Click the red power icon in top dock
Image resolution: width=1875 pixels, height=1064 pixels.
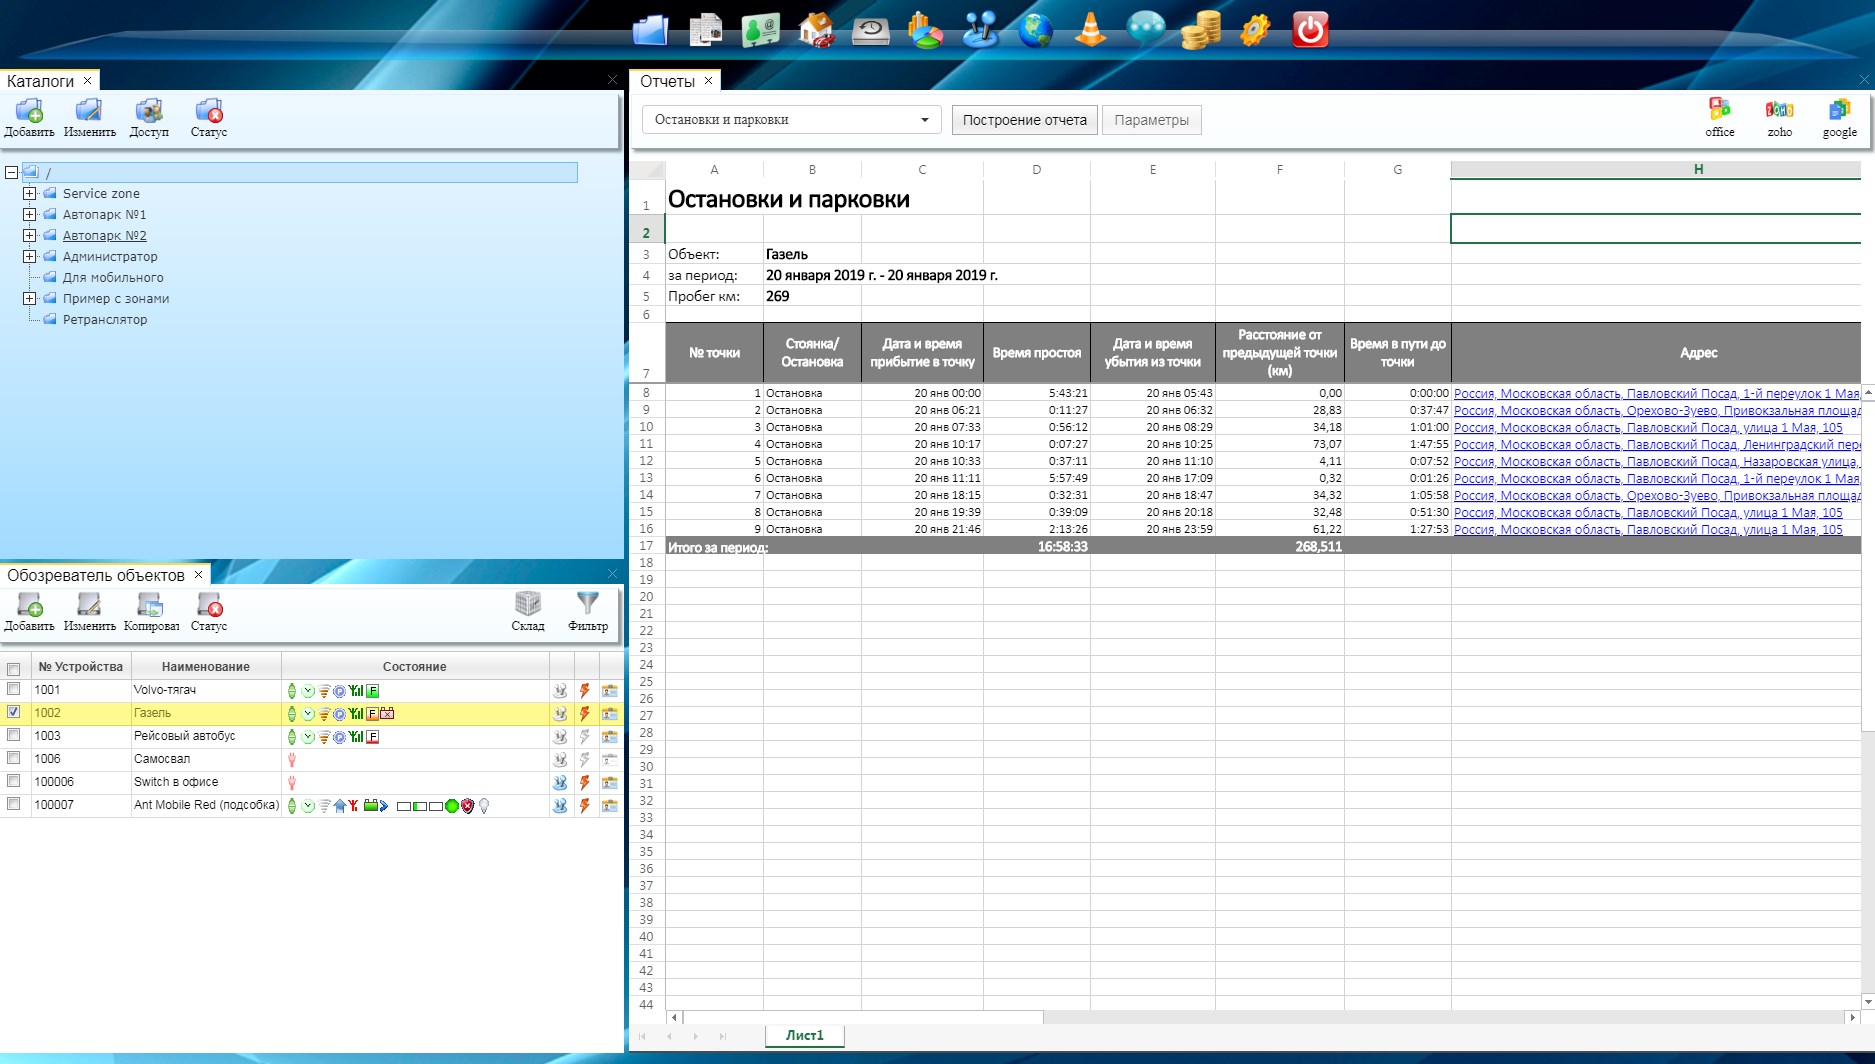[x=1309, y=30]
